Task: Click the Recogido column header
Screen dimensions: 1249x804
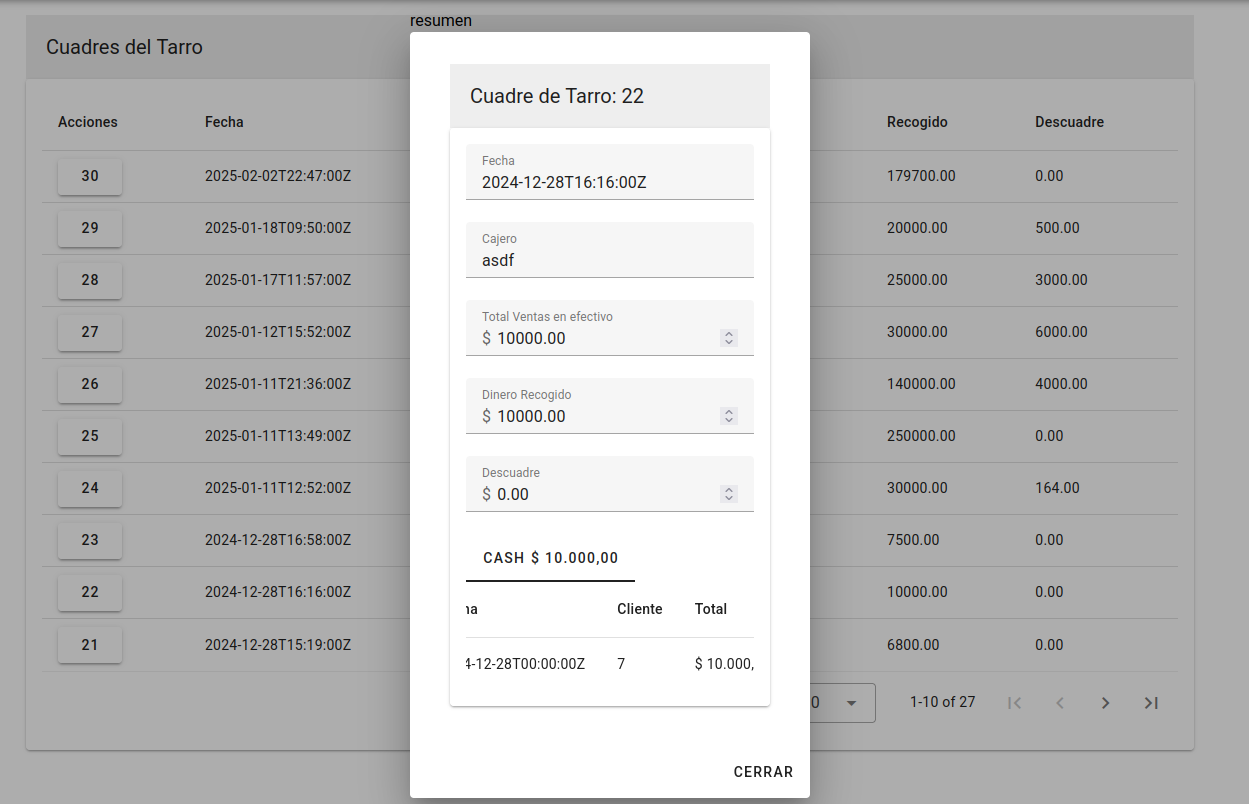Action: point(917,122)
